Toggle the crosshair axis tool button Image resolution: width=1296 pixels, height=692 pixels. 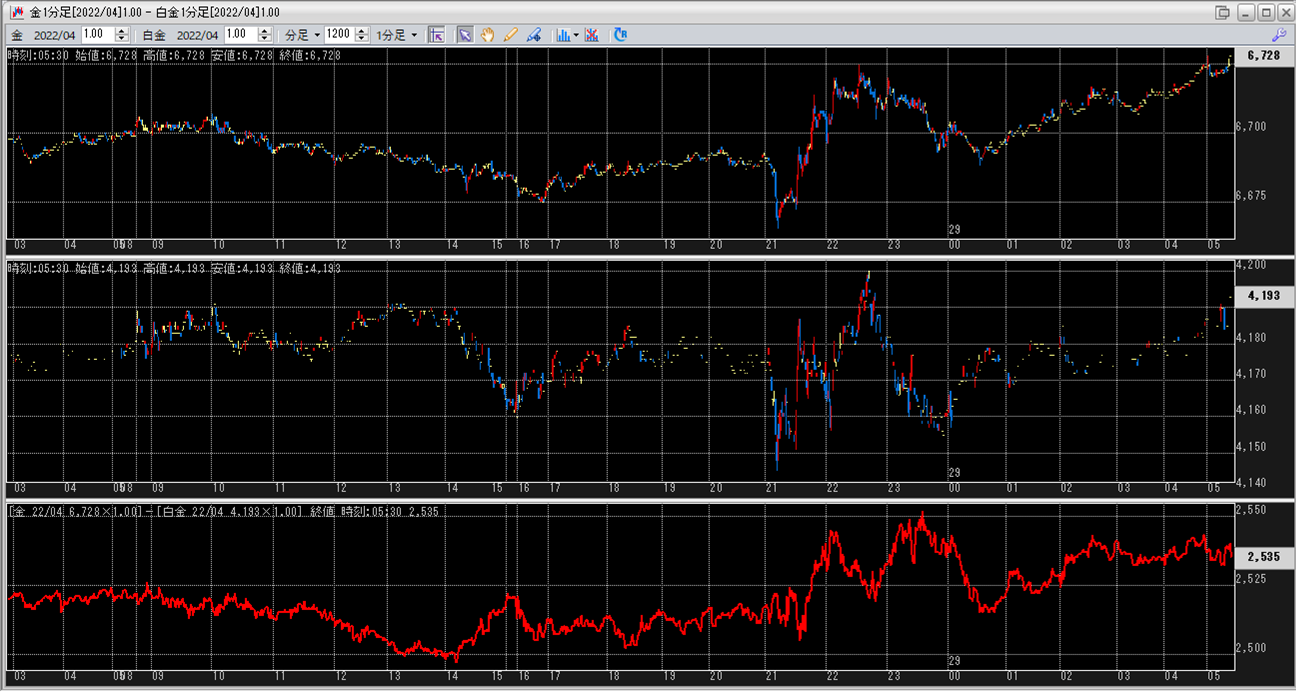[436, 35]
